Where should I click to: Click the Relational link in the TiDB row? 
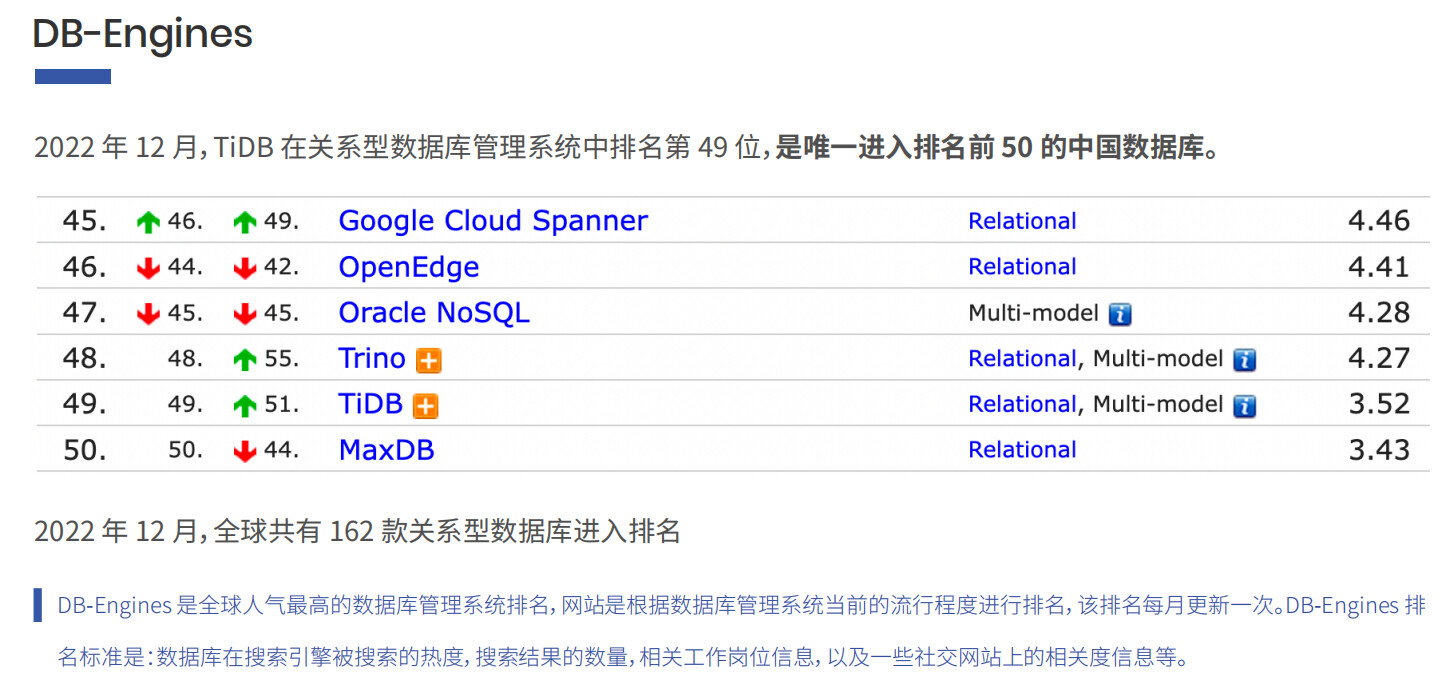pyautogui.click(x=1022, y=404)
